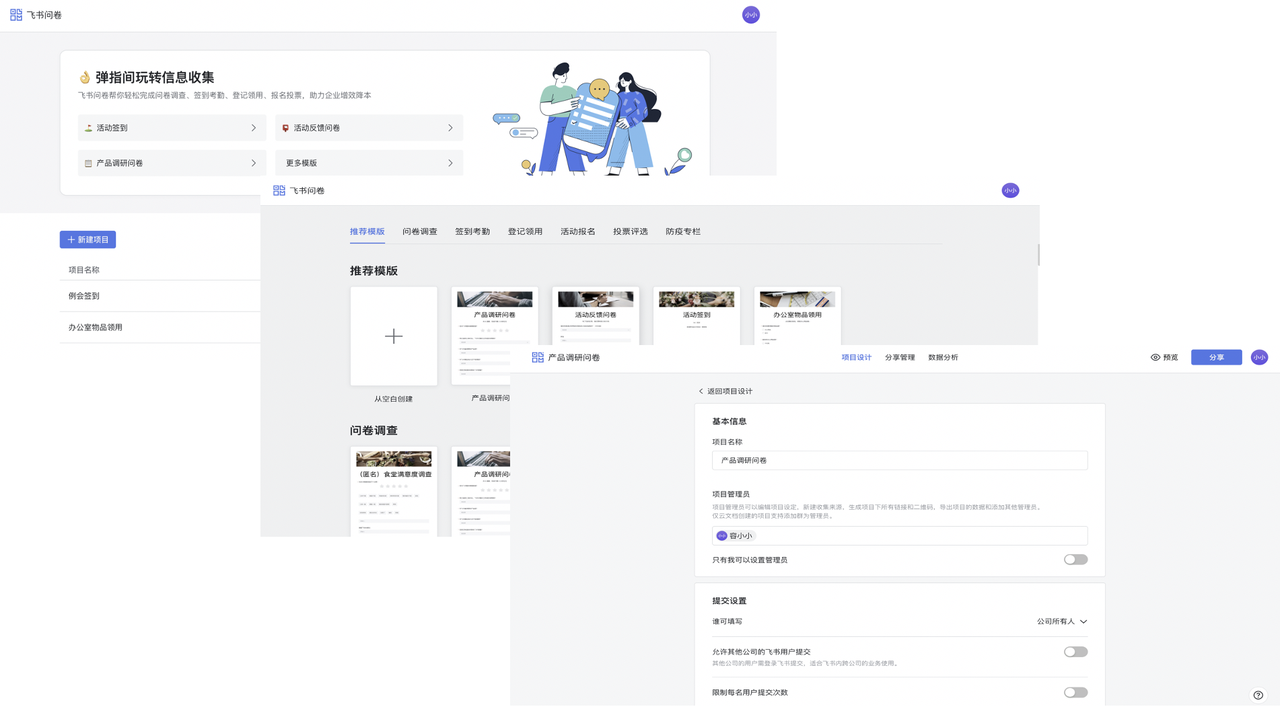Enable 允许其他公司的飞书用户提交 toggle
Screen dimensions: 1280x713
[x=1075, y=652]
